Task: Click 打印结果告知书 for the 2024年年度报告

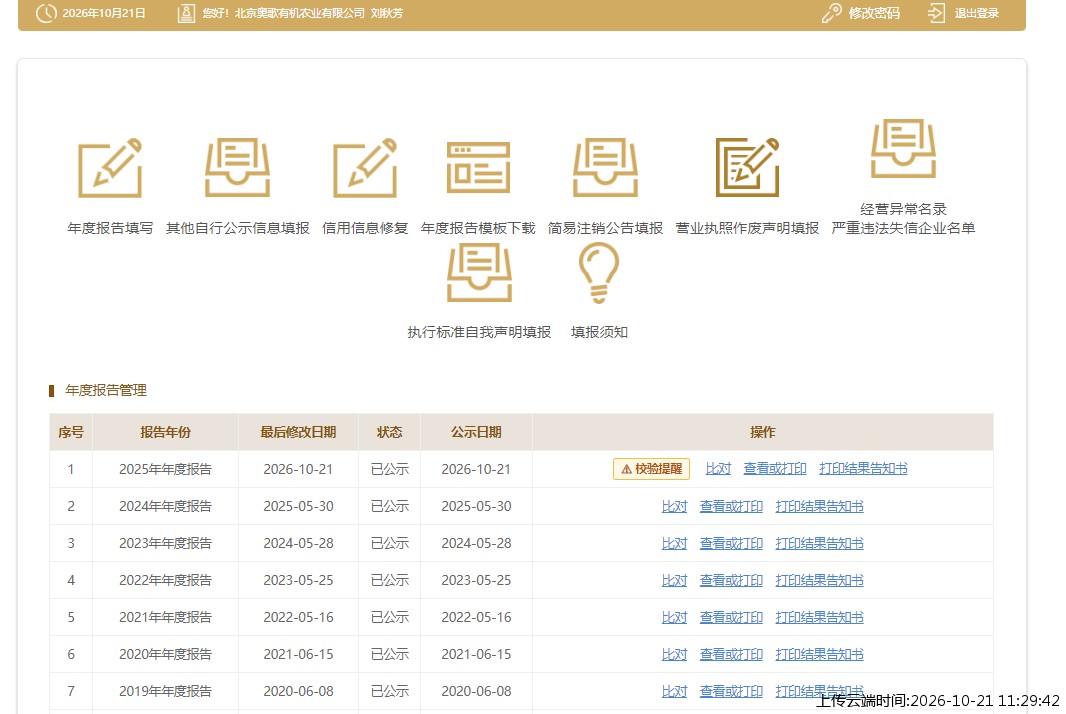Action: (819, 506)
